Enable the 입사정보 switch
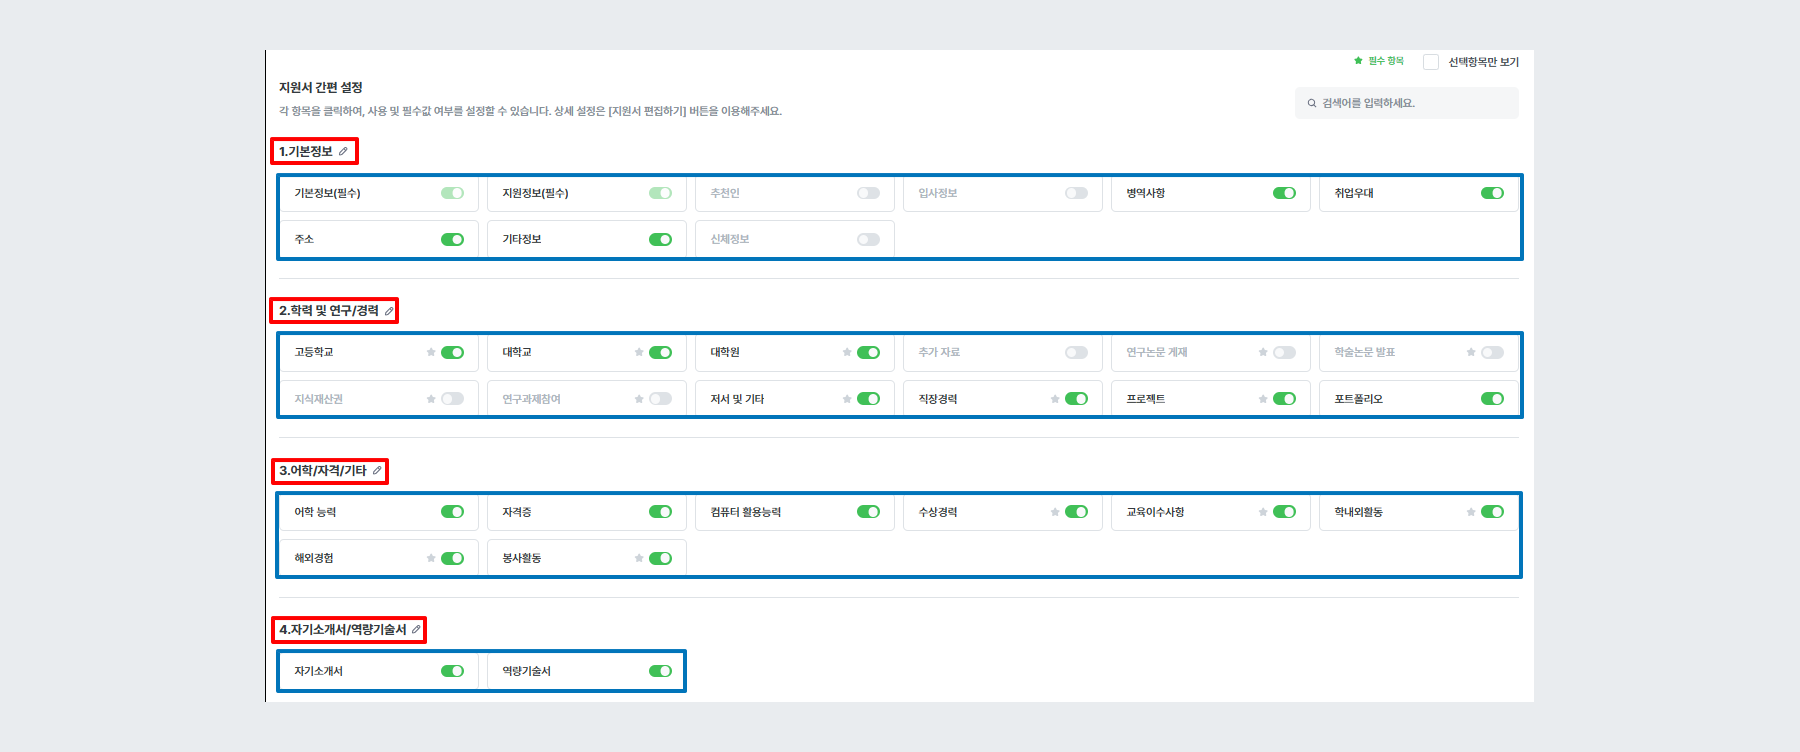 click(x=1077, y=193)
